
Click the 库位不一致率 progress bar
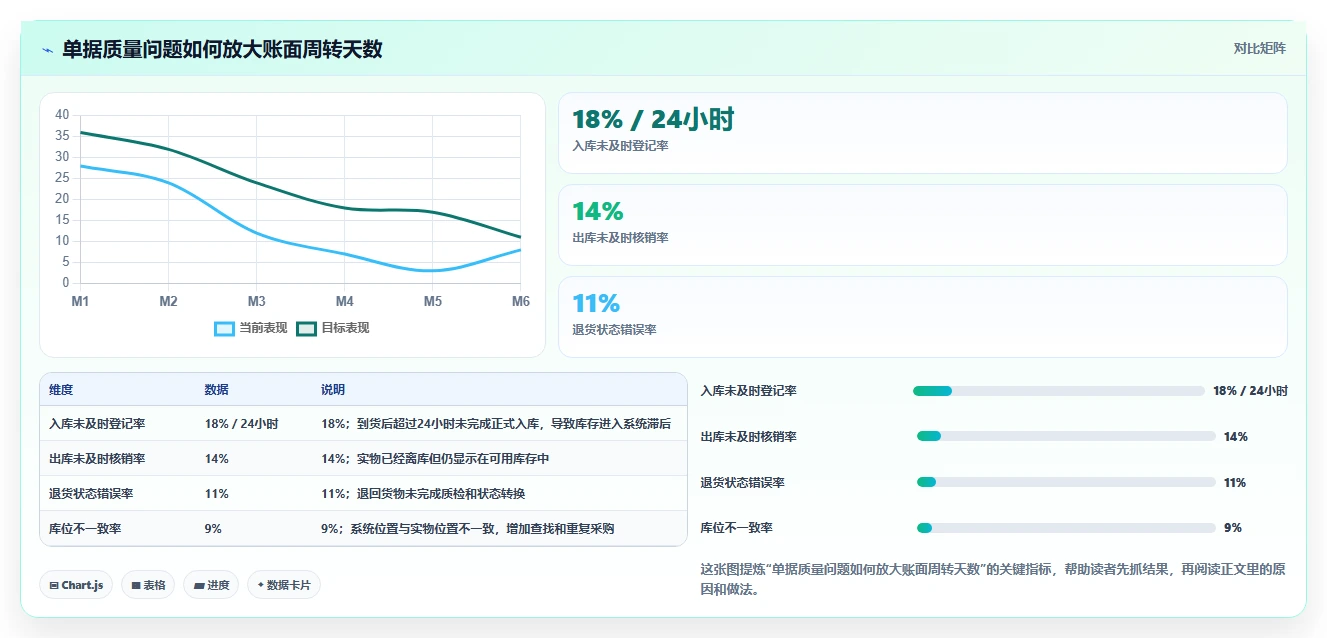click(1066, 527)
